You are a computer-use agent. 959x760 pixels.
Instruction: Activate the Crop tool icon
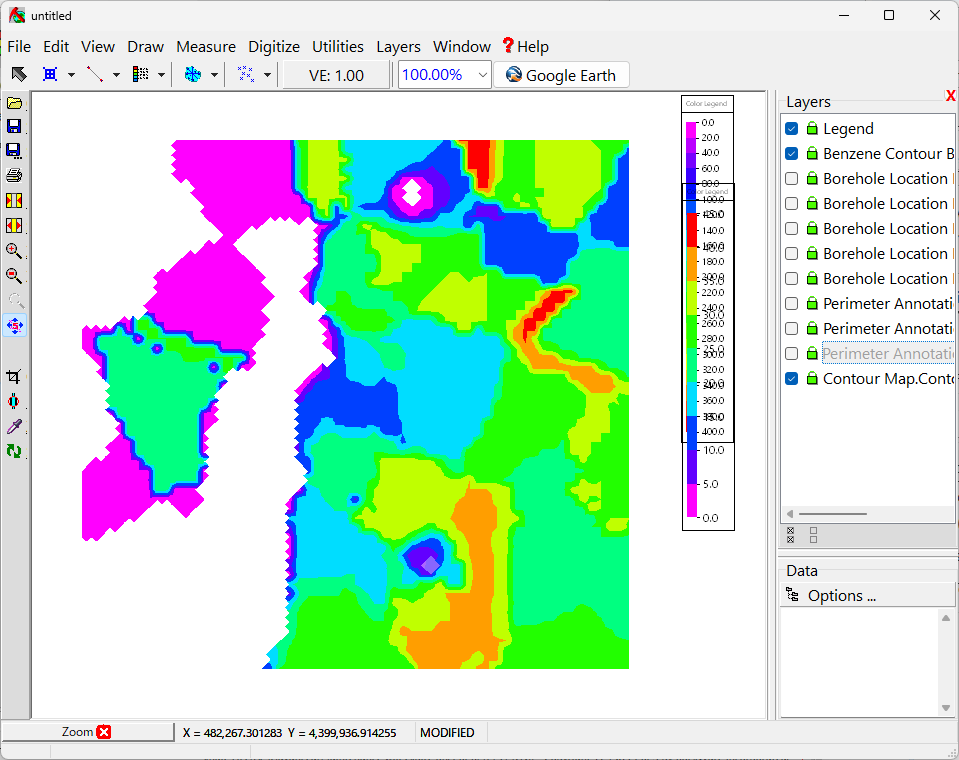coord(14,377)
